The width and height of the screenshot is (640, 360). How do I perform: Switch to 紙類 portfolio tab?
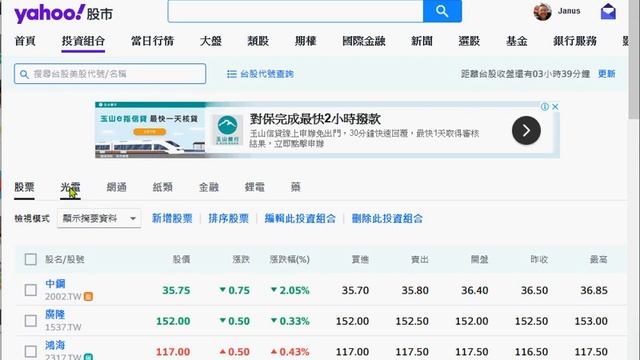pyautogui.click(x=162, y=187)
